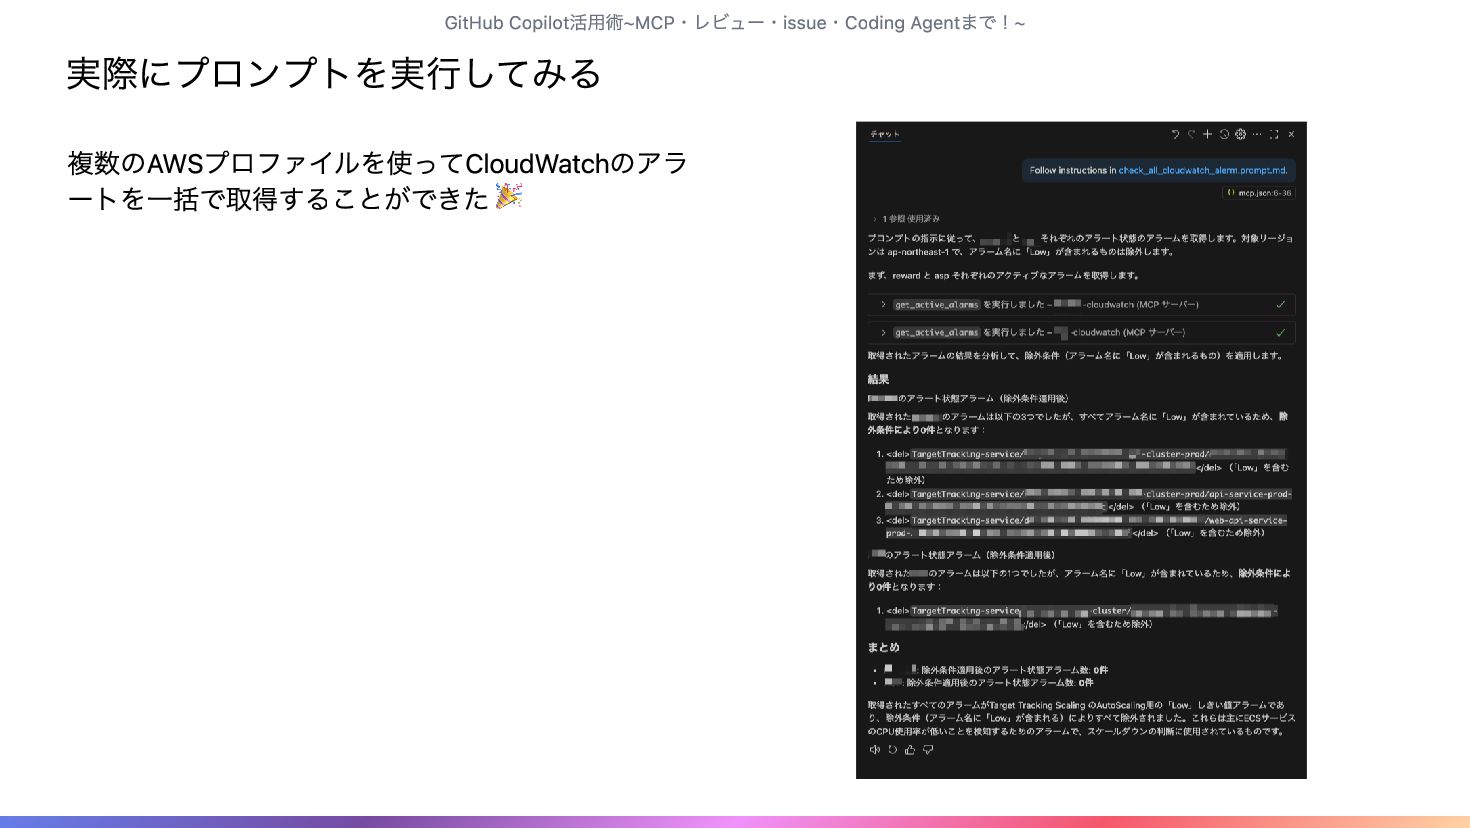Click the sentence starting 'まず、reward と asp'

pos(1004,275)
